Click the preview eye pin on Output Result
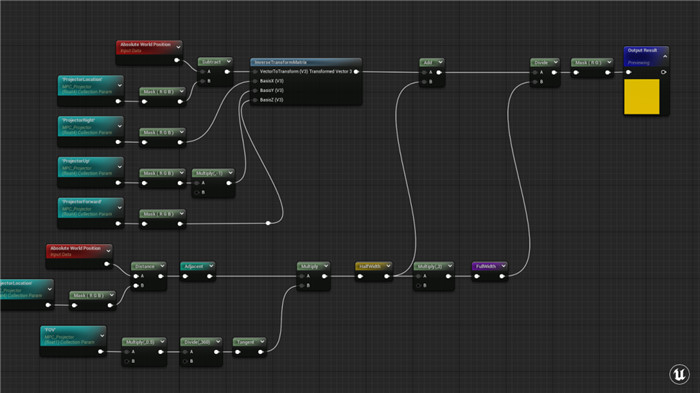Image resolution: width=700 pixels, height=393 pixels. [664, 72]
